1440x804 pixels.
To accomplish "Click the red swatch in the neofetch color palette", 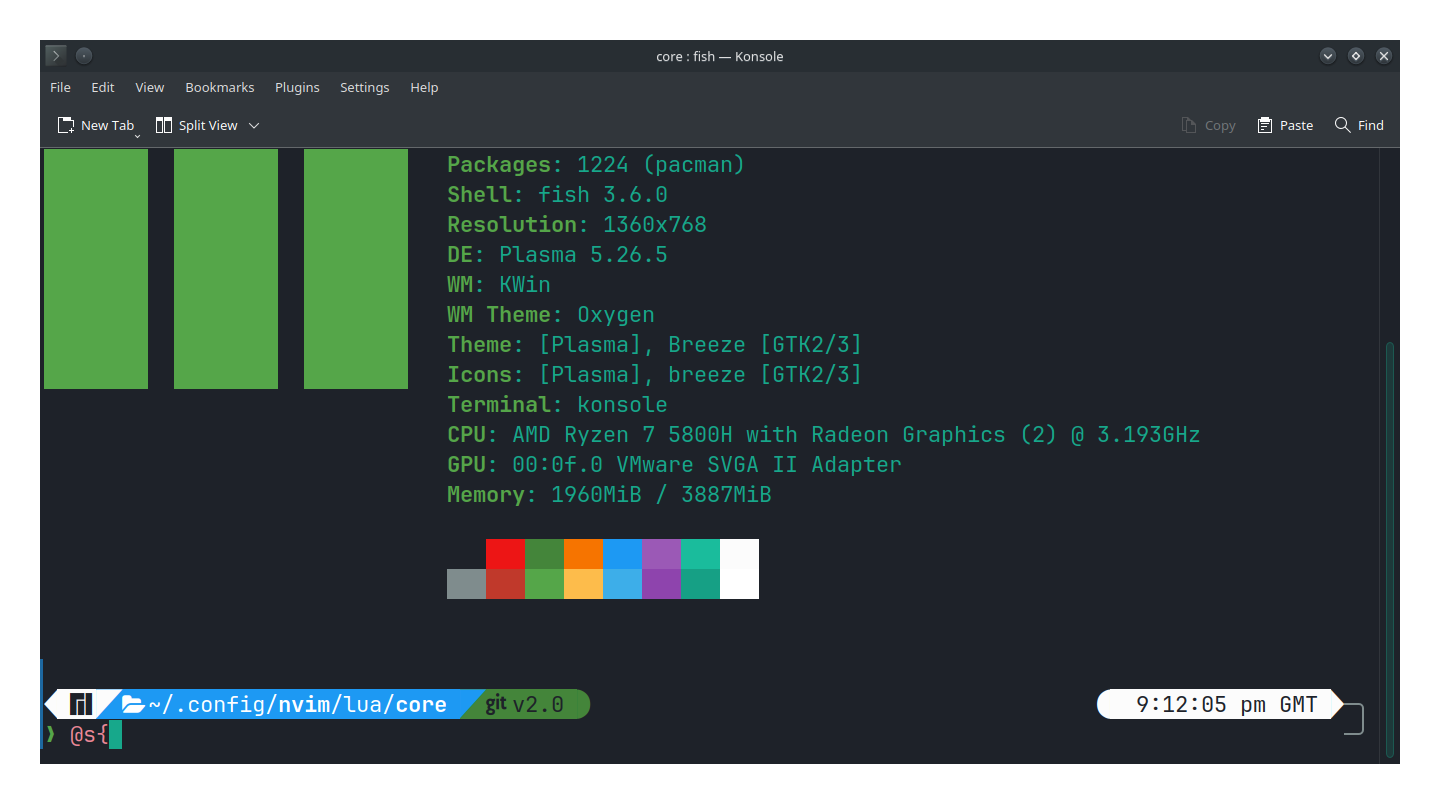I will [505, 554].
